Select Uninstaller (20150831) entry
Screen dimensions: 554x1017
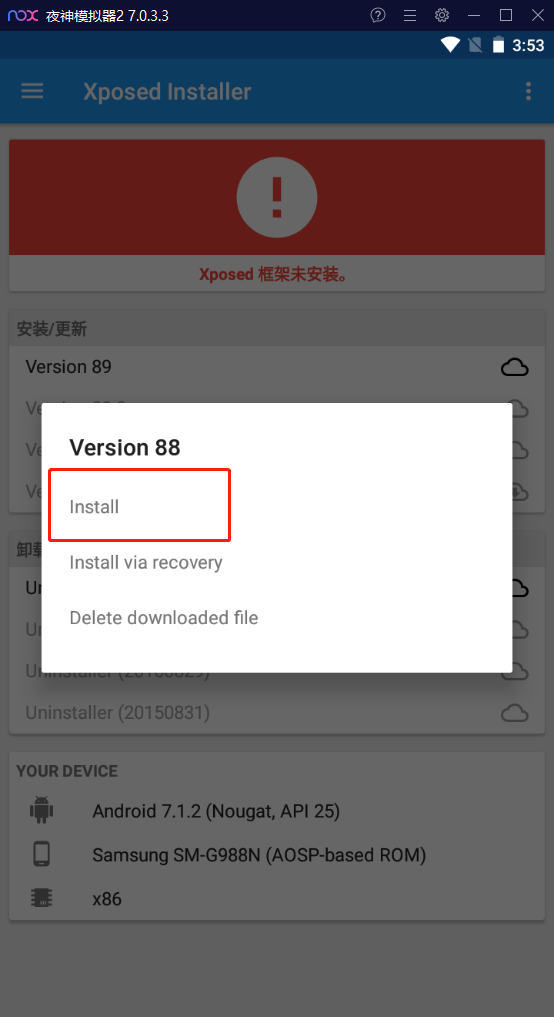(276, 713)
